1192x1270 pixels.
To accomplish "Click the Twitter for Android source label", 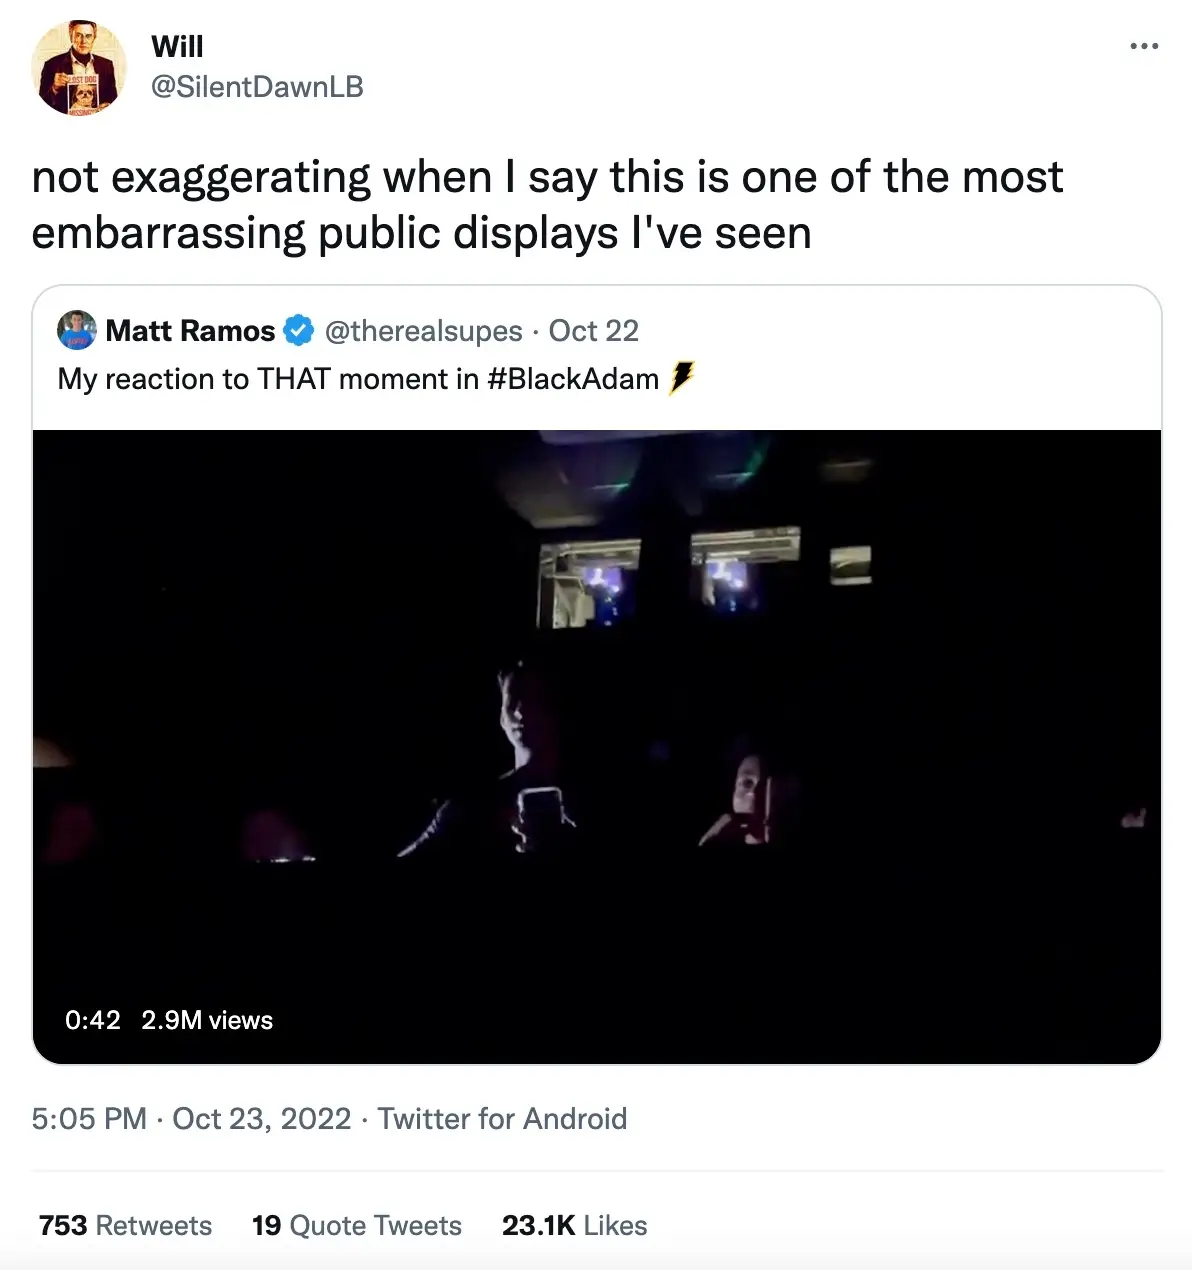I will point(502,1118).
